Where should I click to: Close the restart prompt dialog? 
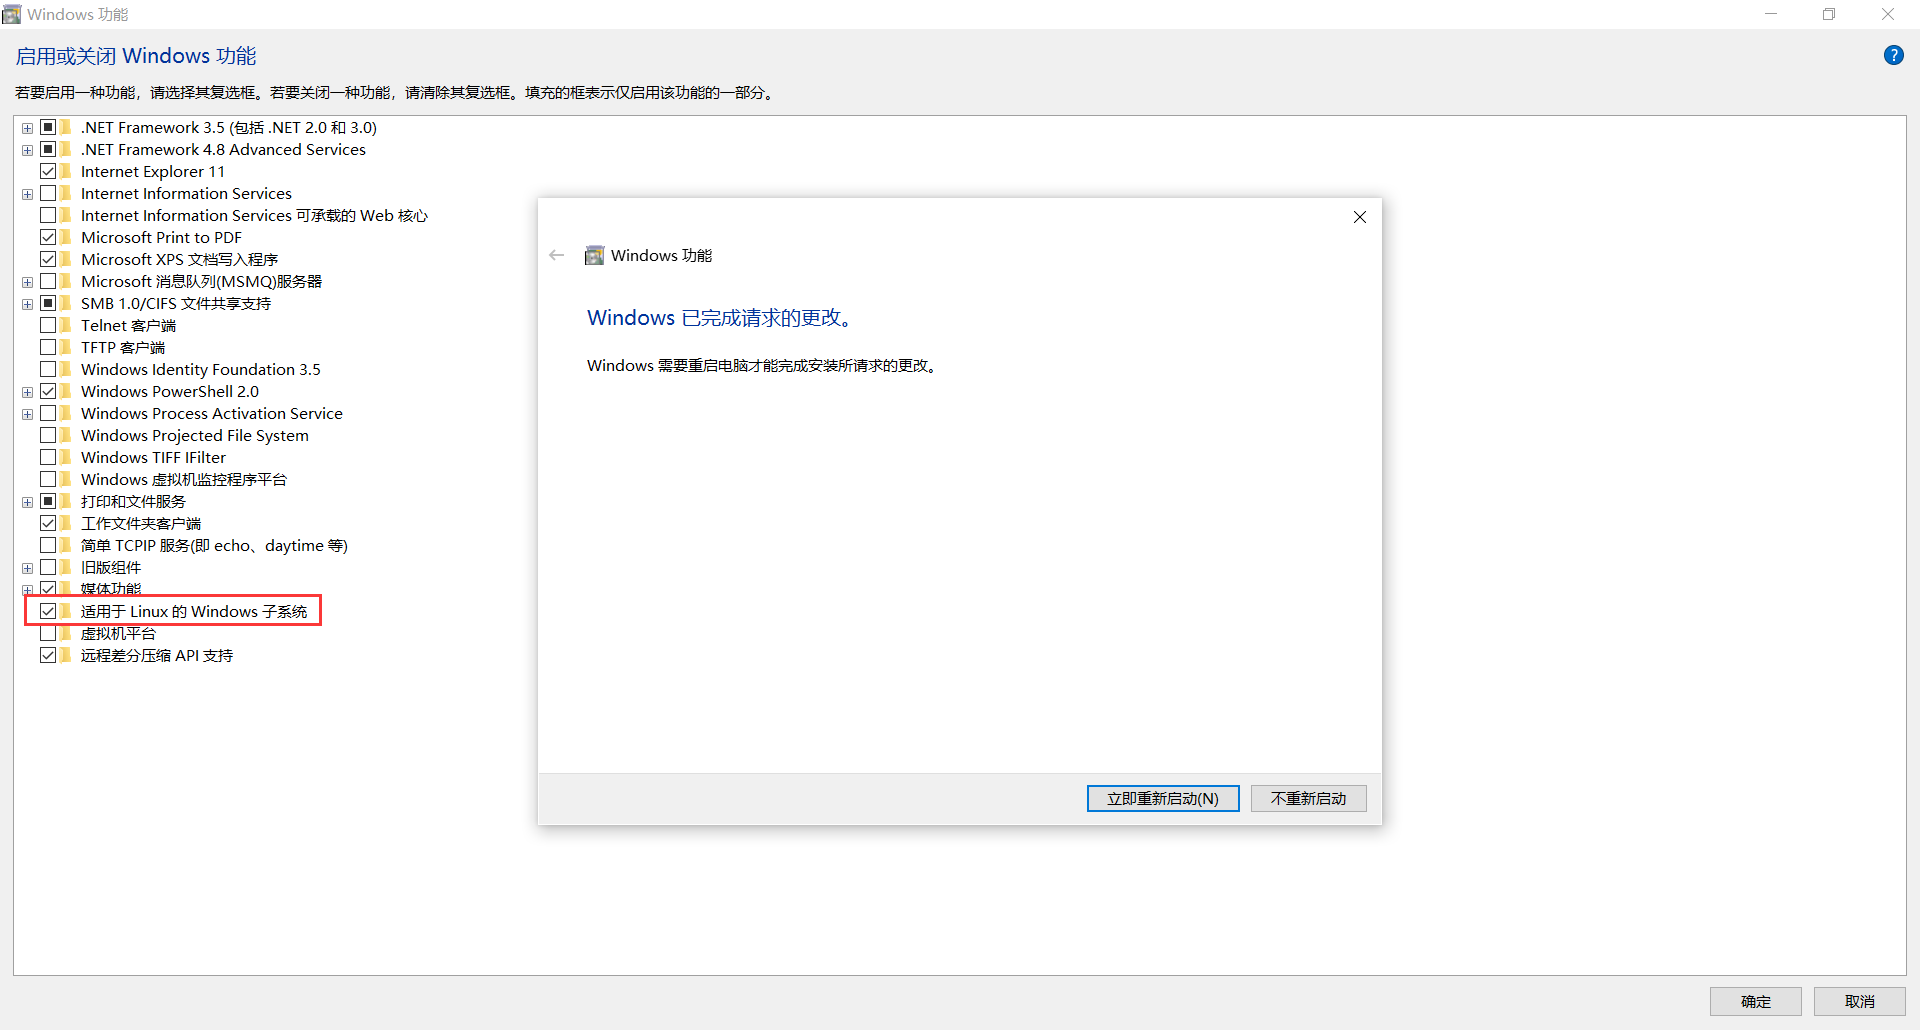pos(1360,217)
